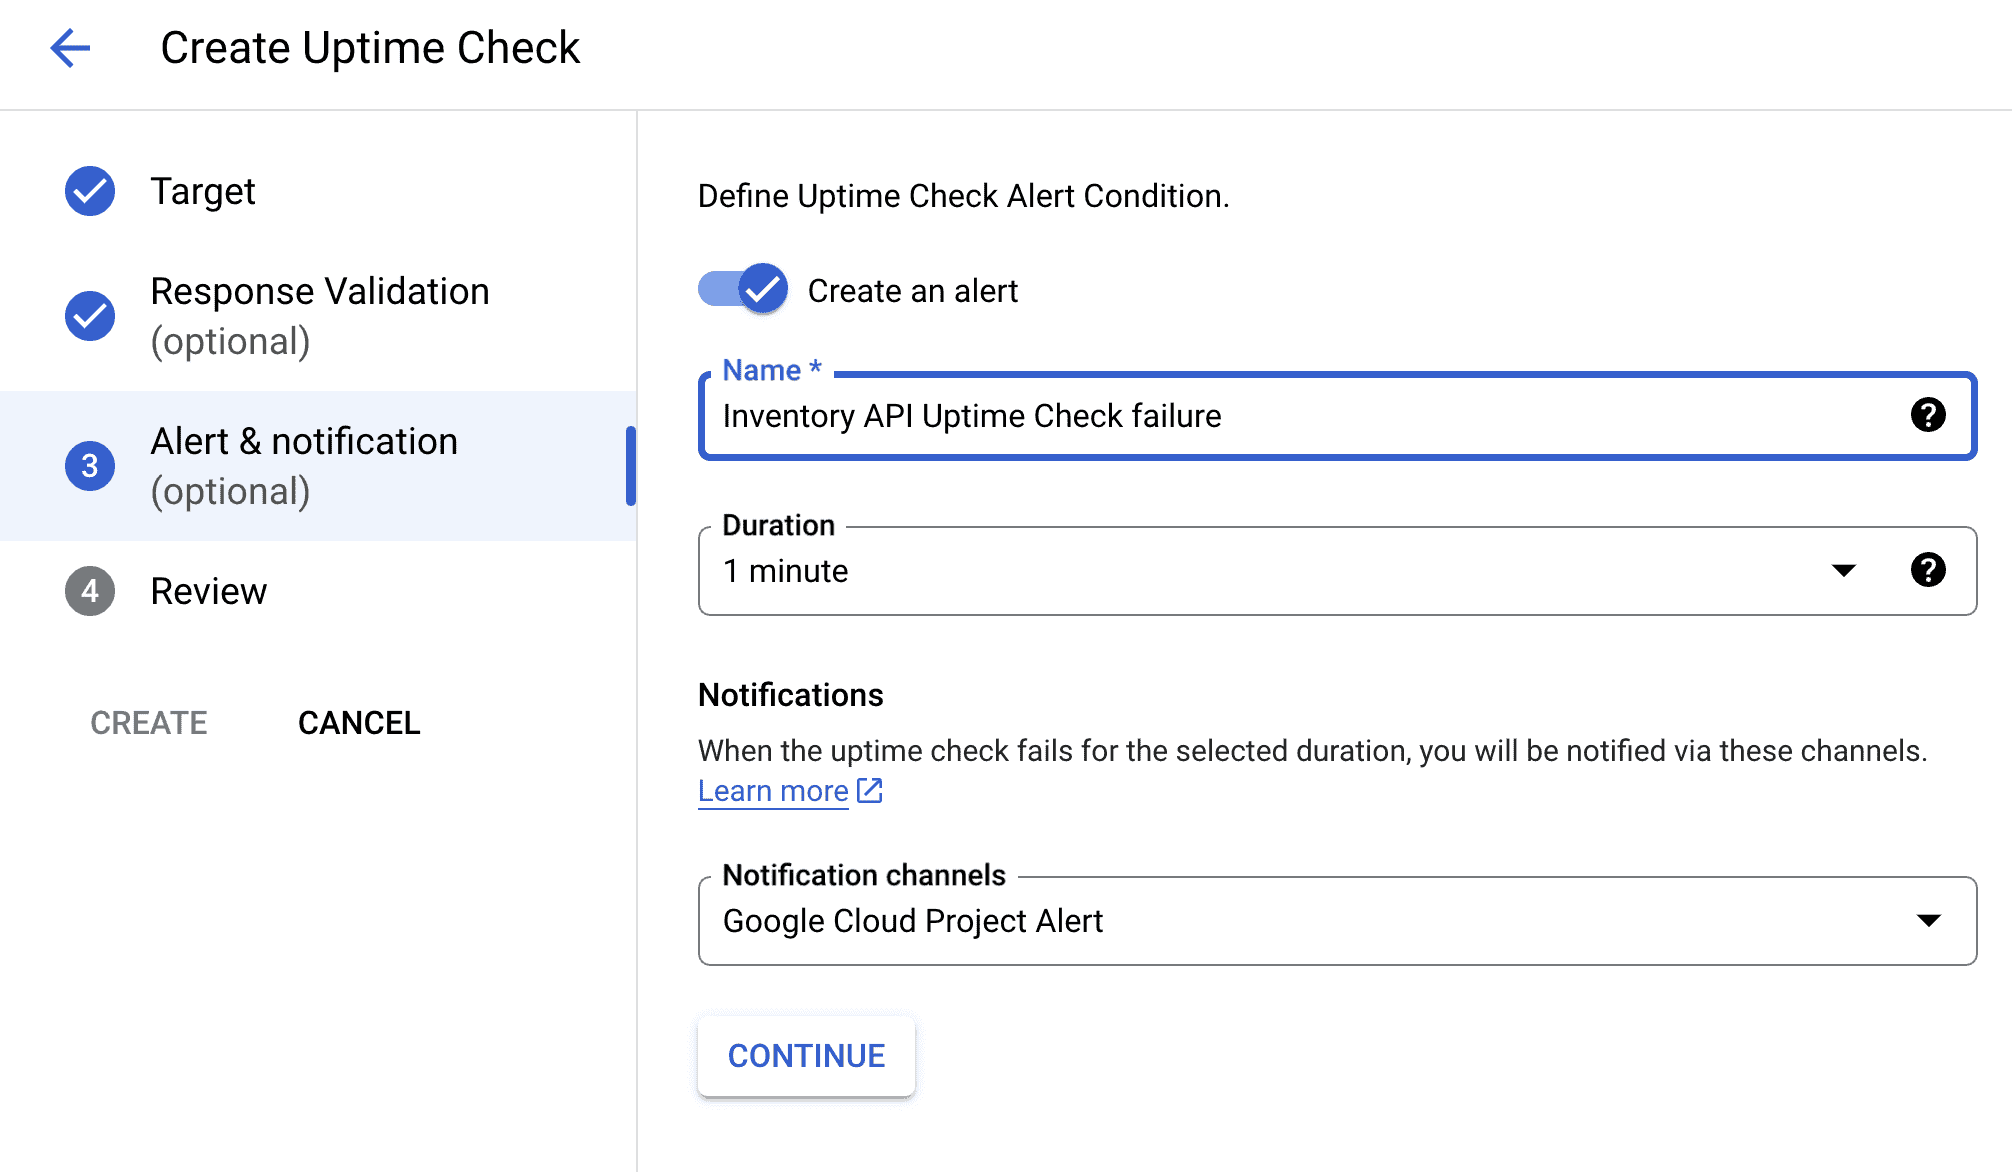Click the CANCEL button
The height and width of the screenshot is (1172, 2012).
point(359,721)
